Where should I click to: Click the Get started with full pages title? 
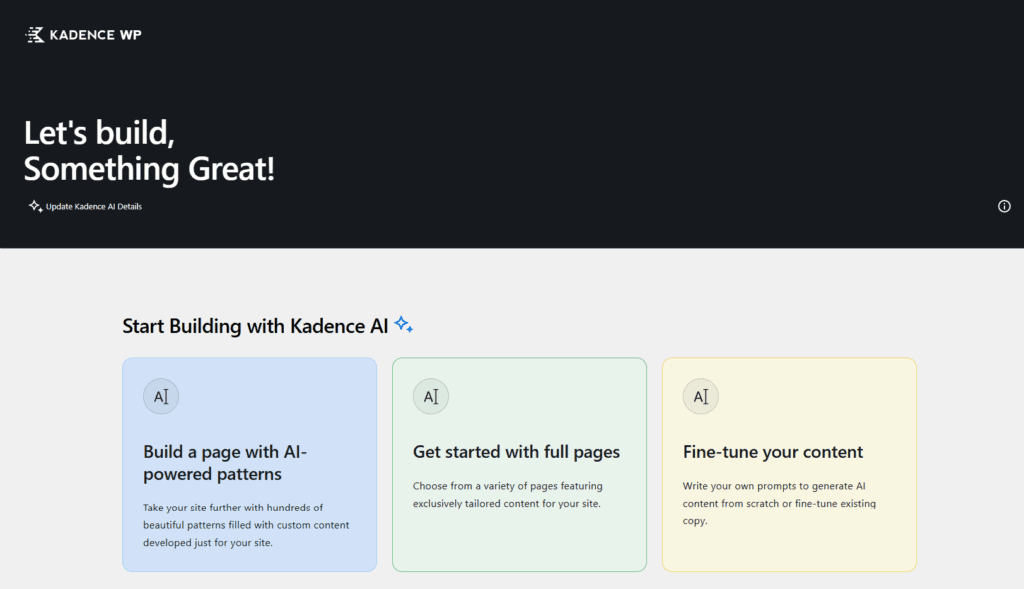[516, 452]
